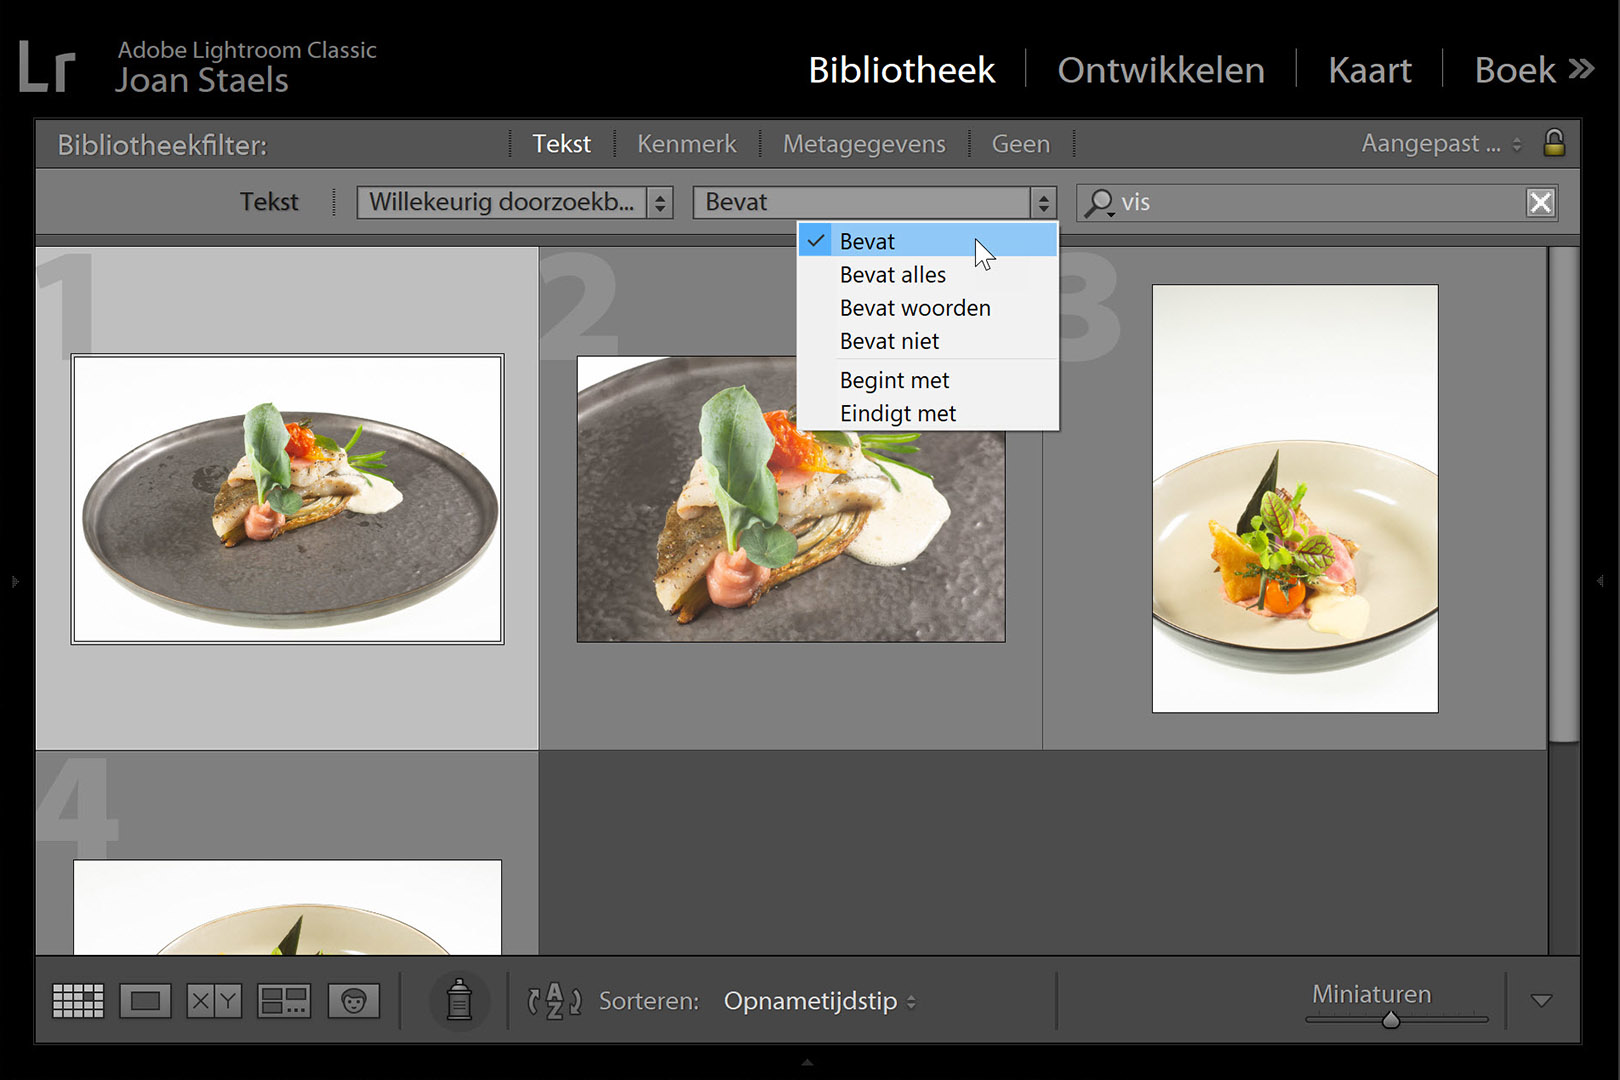1620x1080 pixels.
Task: Clear the search text with X button
Action: coord(1540,203)
